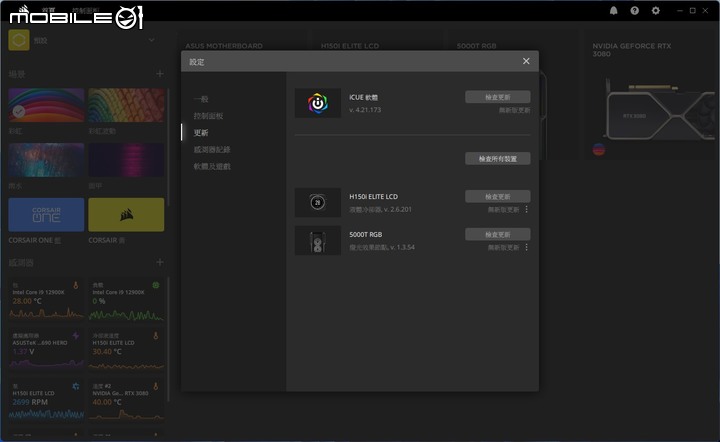Click thermometer icon on RTX 3080 40.00 °C sensor
The width and height of the screenshot is (720, 442).
pyautogui.click(x=156, y=386)
